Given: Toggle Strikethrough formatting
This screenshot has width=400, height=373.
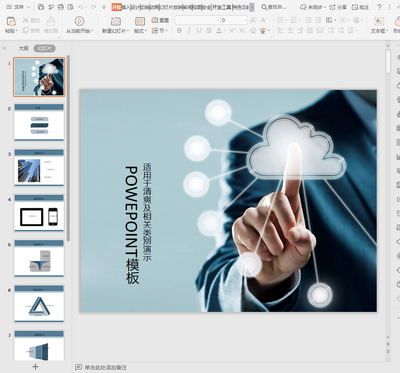Looking at the screenshot, I should (x=209, y=31).
